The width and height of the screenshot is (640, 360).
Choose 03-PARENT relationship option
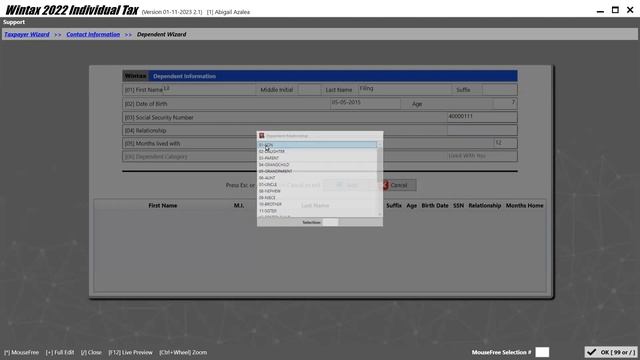pos(317,158)
